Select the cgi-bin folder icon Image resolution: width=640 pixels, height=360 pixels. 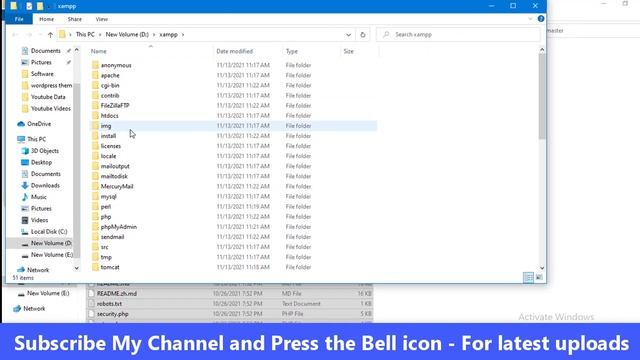95,85
